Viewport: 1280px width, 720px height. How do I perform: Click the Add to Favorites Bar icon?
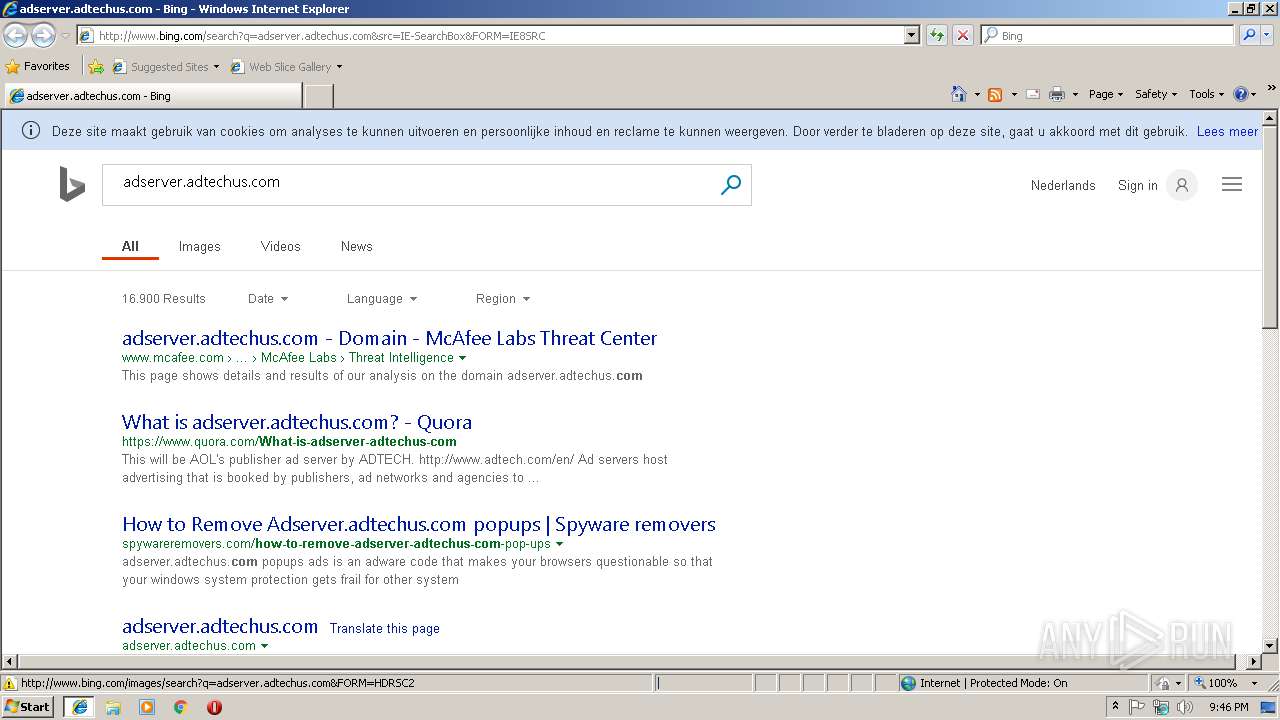pyautogui.click(x=96, y=67)
